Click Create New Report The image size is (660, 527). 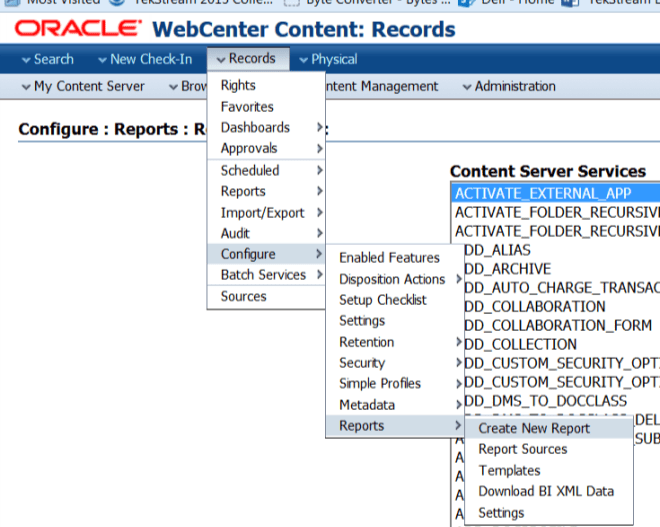click(549, 428)
